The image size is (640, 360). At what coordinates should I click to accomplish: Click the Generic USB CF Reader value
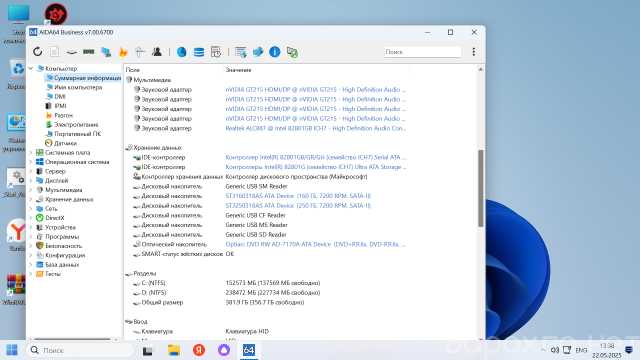point(256,215)
